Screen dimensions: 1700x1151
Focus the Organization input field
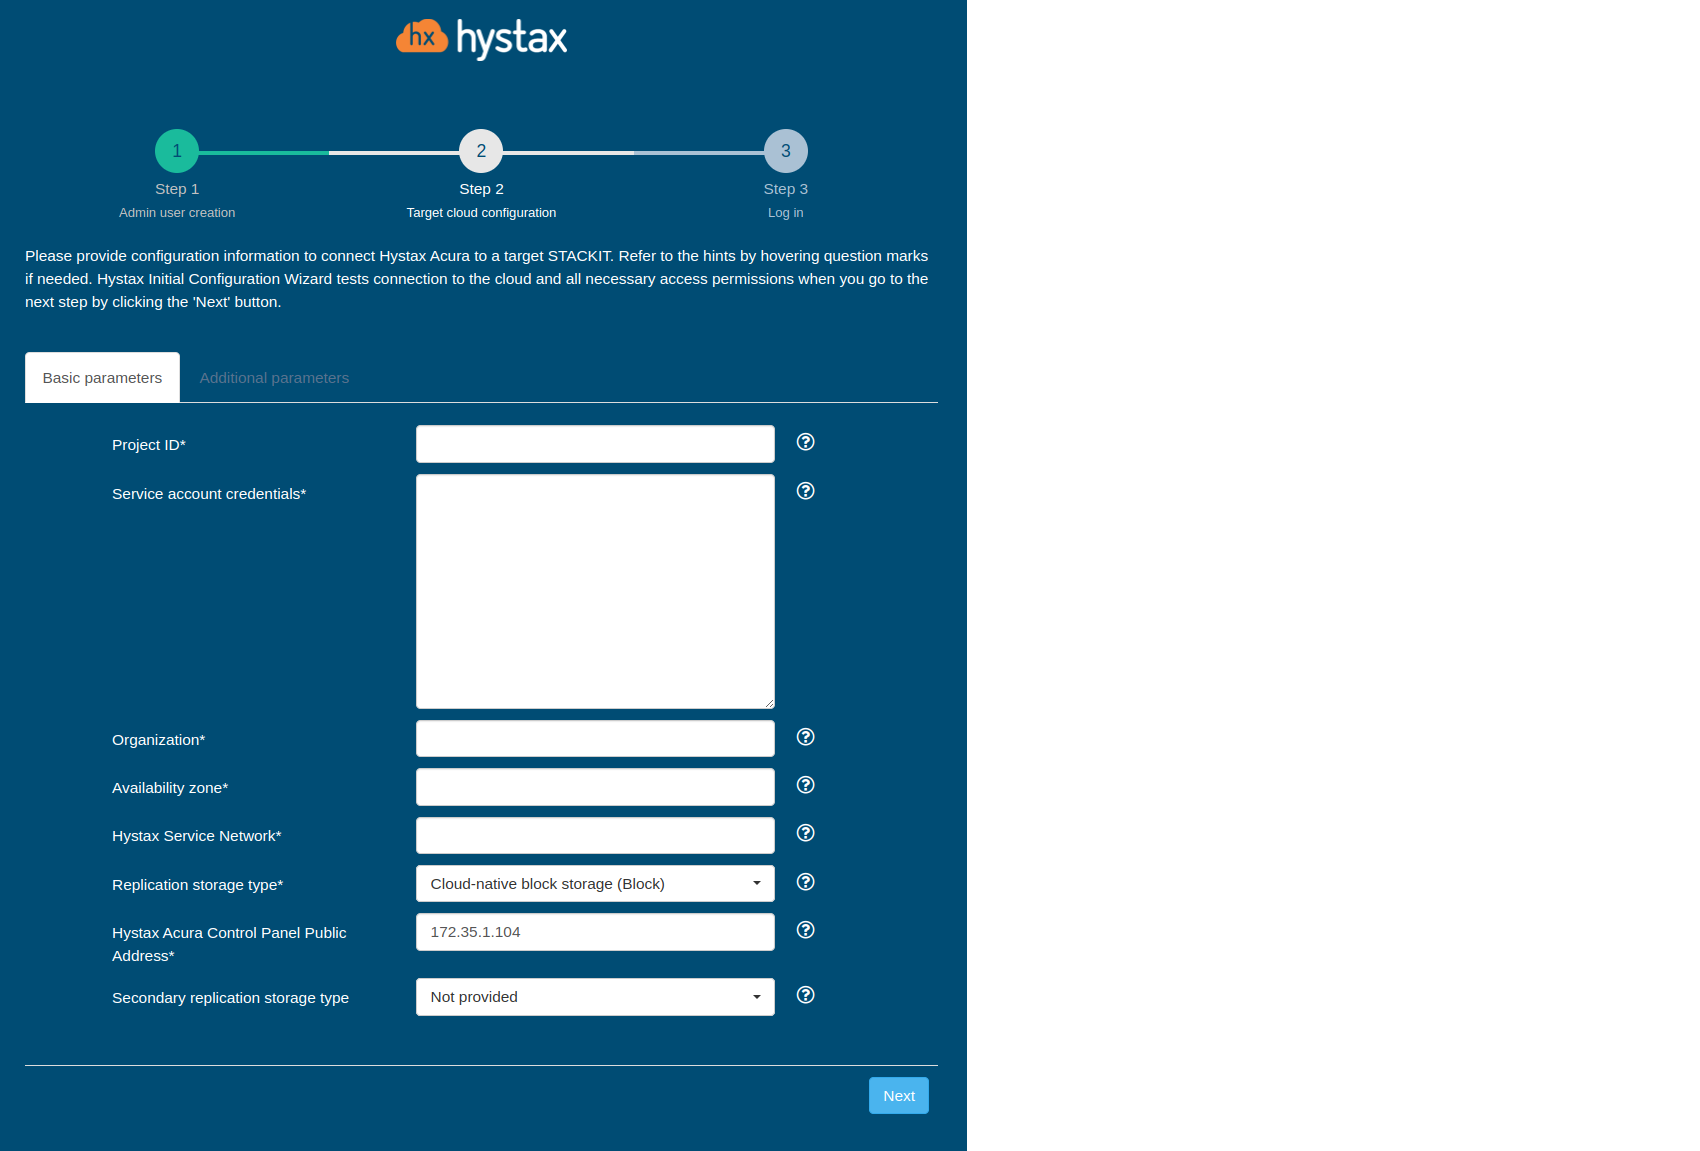(595, 739)
